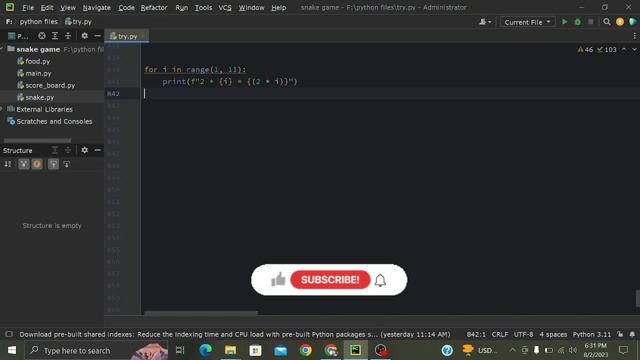Open the VCS menu
This screenshot has width=640, height=360.
225,7
